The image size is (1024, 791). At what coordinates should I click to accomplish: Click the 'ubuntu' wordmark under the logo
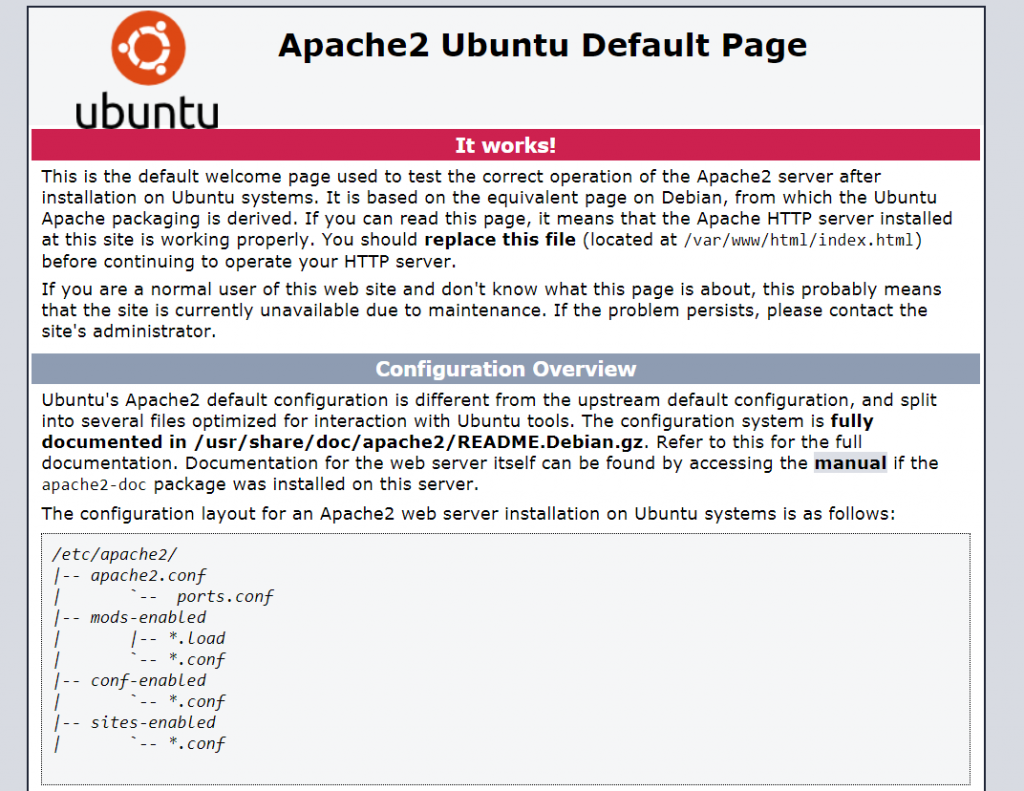coord(148,111)
